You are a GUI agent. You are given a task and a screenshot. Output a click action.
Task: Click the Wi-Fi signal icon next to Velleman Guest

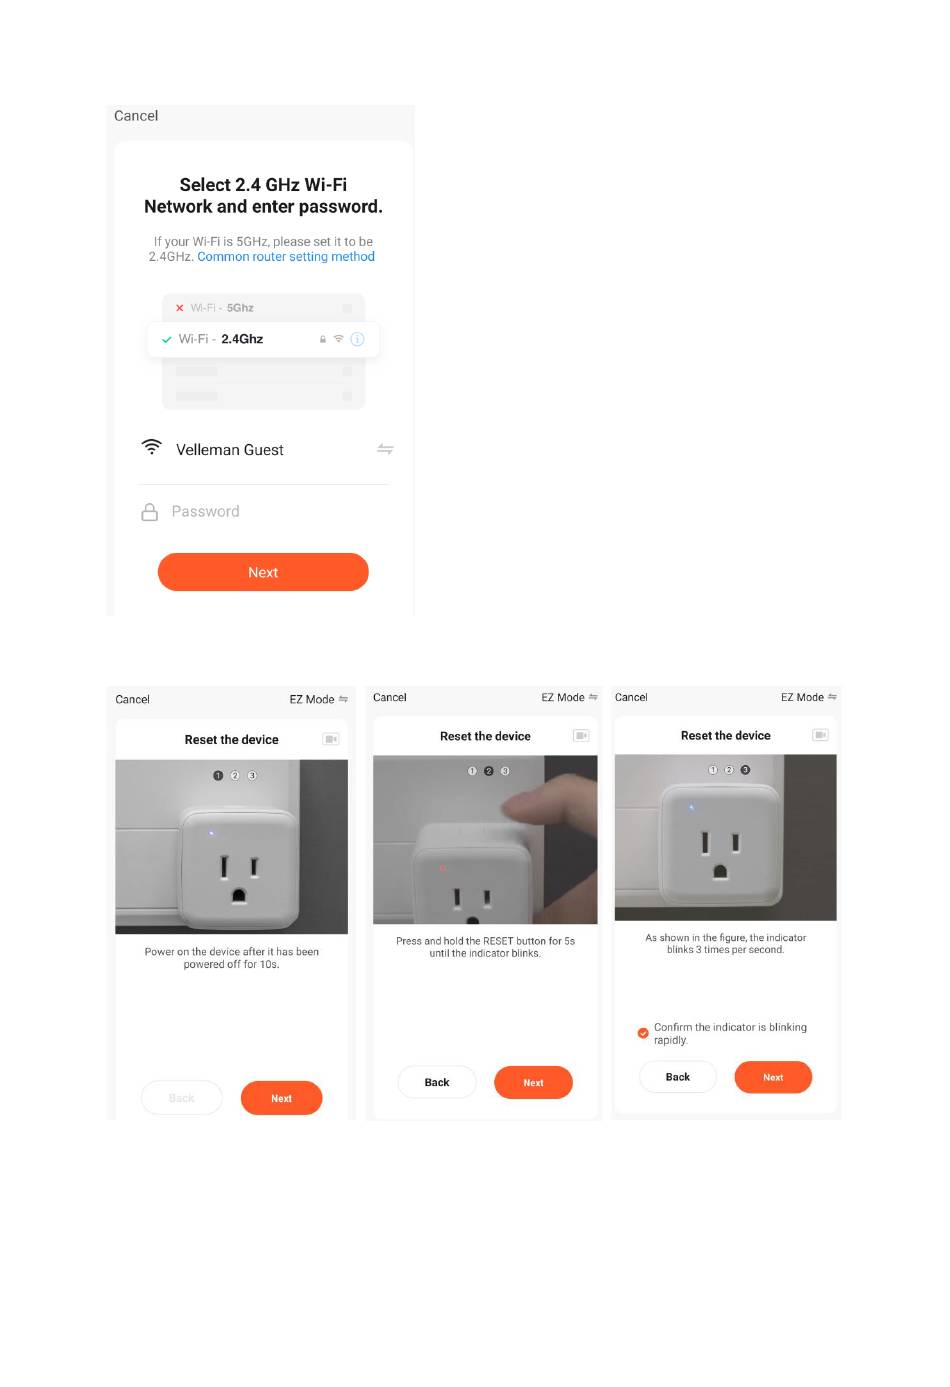151,447
